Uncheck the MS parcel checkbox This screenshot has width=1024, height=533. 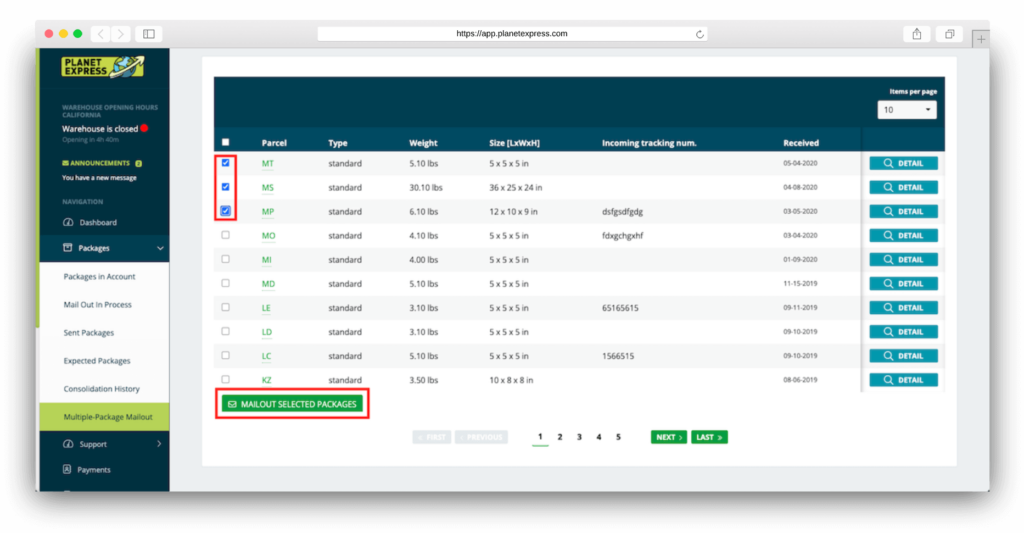tap(225, 187)
